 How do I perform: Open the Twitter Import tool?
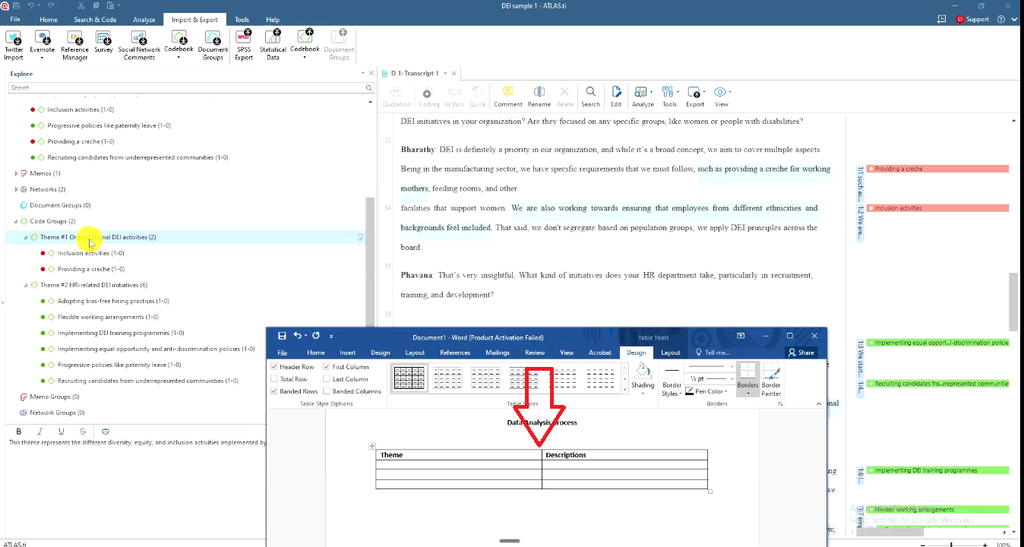click(x=13, y=44)
